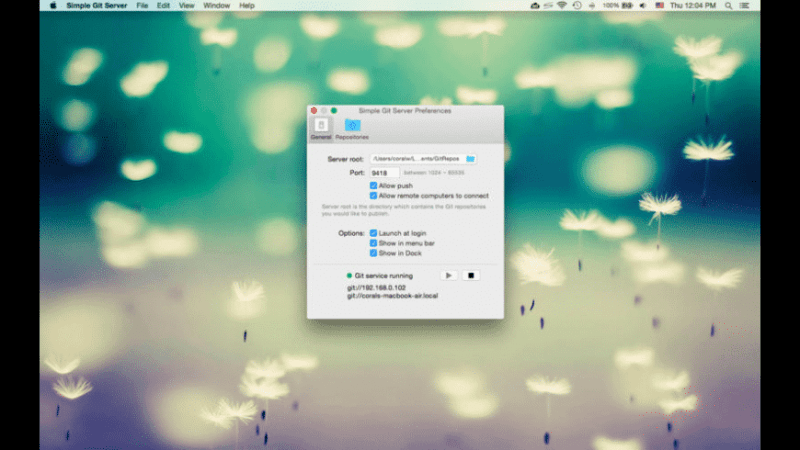Browse for server root folder icon
800x450 pixels.
pyautogui.click(x=470, y=159)
